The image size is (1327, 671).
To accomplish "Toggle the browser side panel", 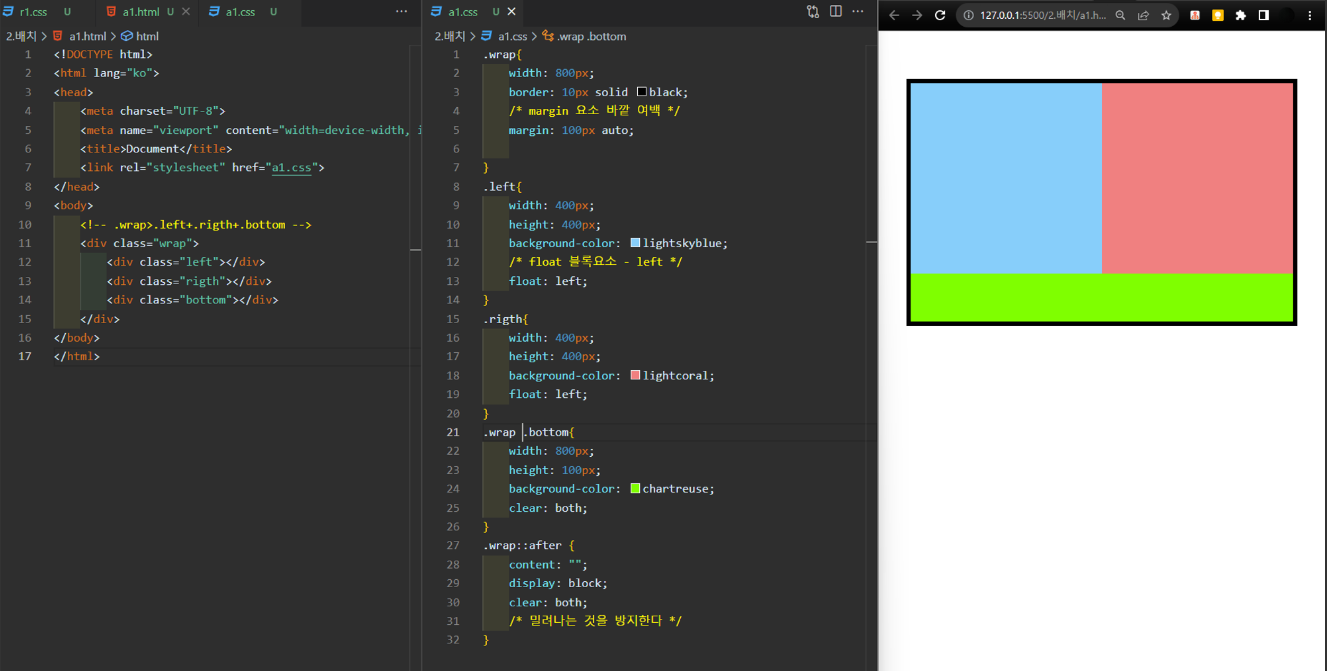I will [x=1264, y=16].
